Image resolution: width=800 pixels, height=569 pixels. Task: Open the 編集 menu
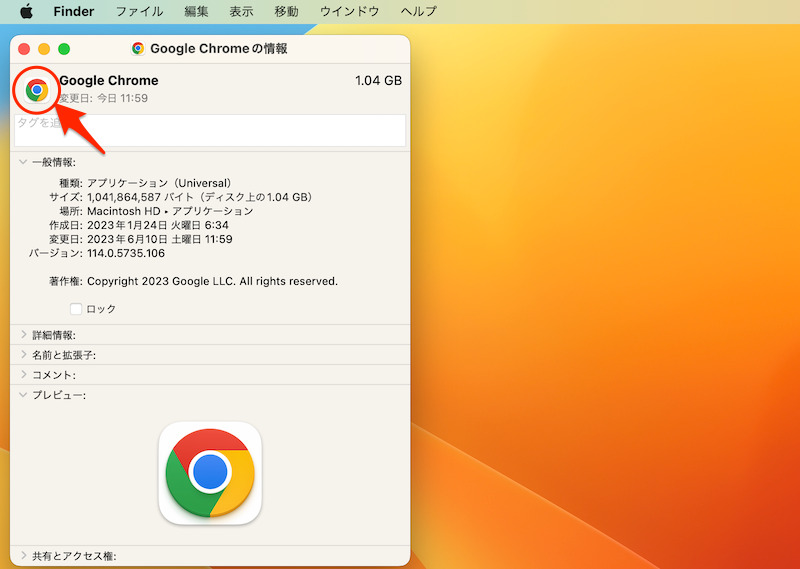tap(197, 12)
